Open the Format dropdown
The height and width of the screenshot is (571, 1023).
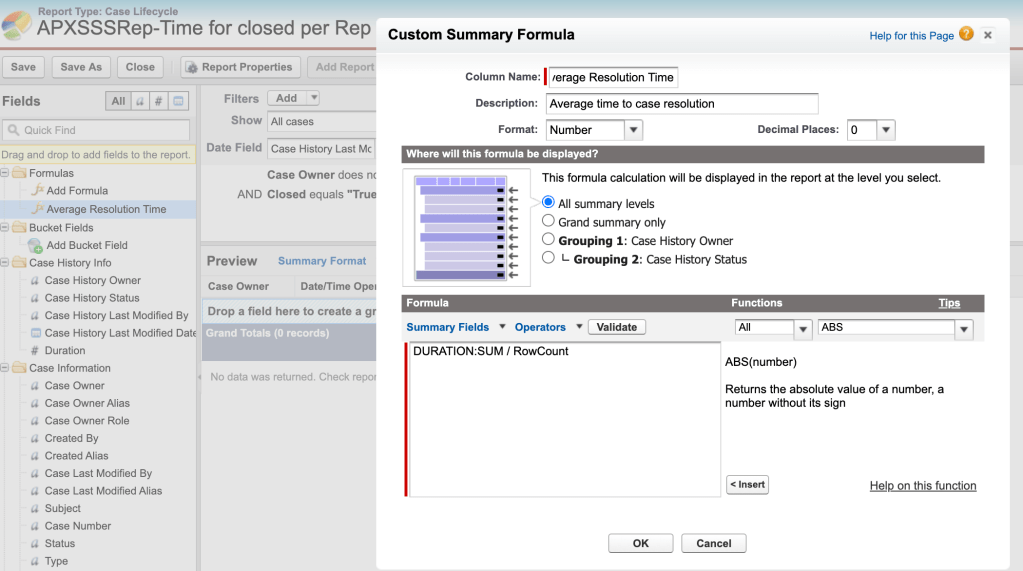click(x=633, y=130)
